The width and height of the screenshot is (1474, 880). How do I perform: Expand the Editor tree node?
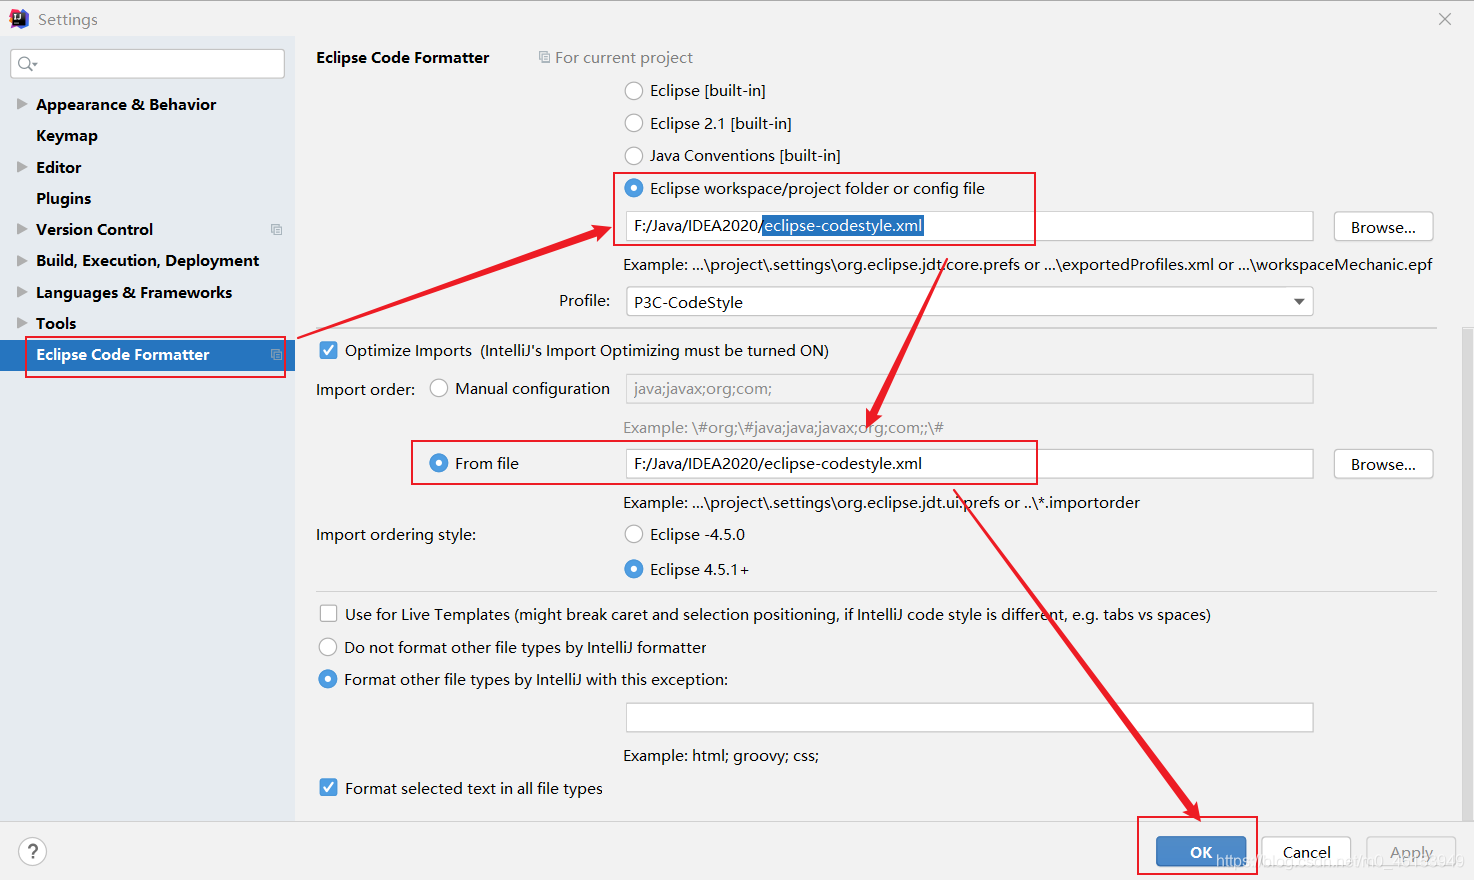click(x=22, y=167)
